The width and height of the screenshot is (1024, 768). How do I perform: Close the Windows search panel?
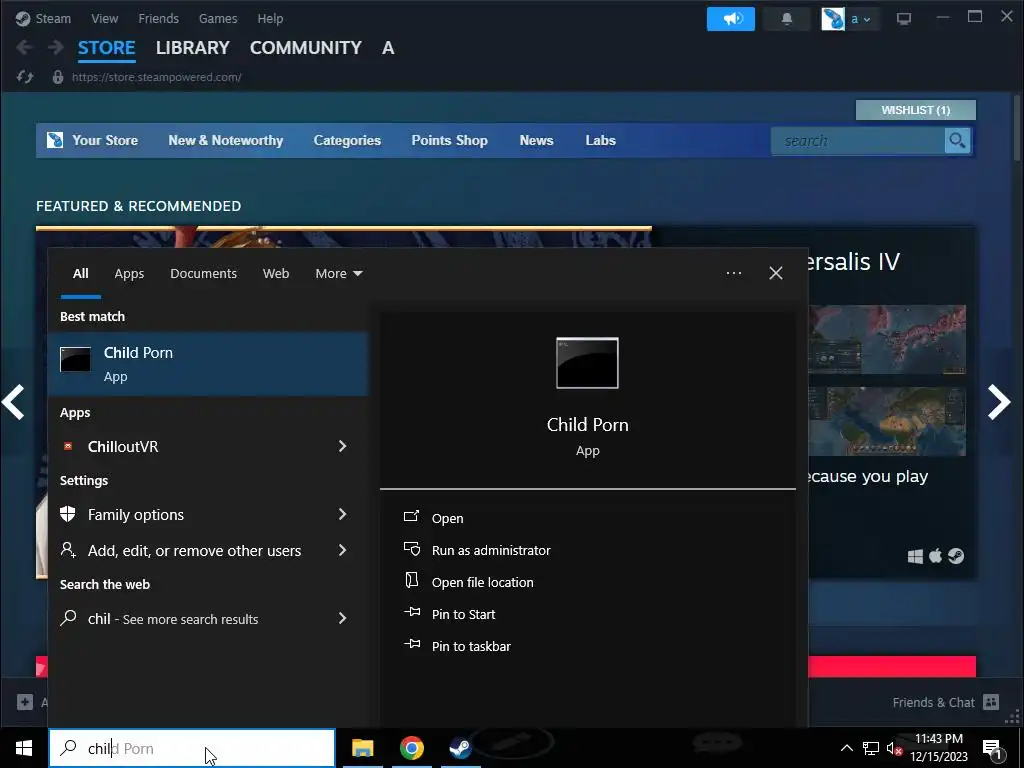(776, 273)
